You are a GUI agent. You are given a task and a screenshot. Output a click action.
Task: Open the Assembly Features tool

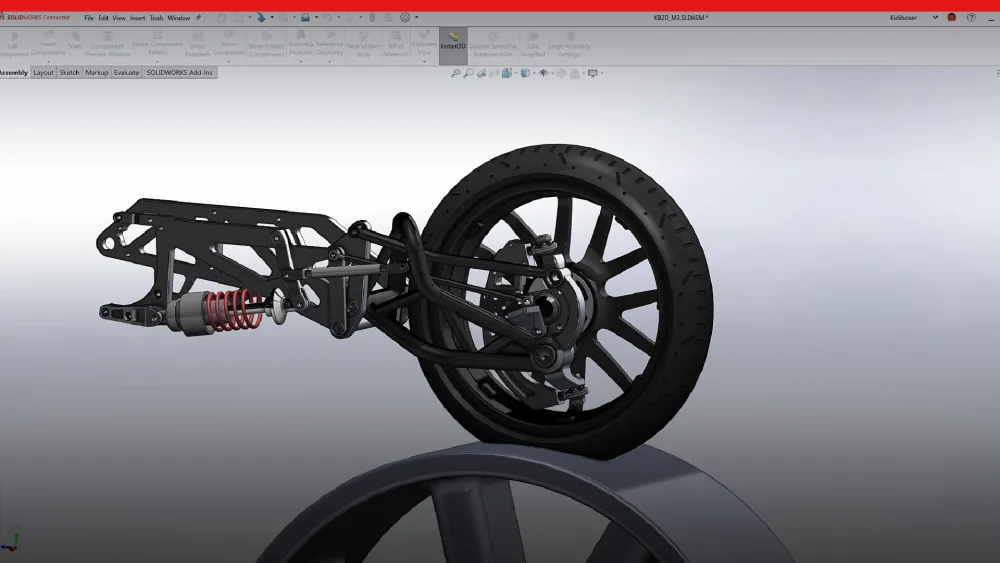pos(301,42)
